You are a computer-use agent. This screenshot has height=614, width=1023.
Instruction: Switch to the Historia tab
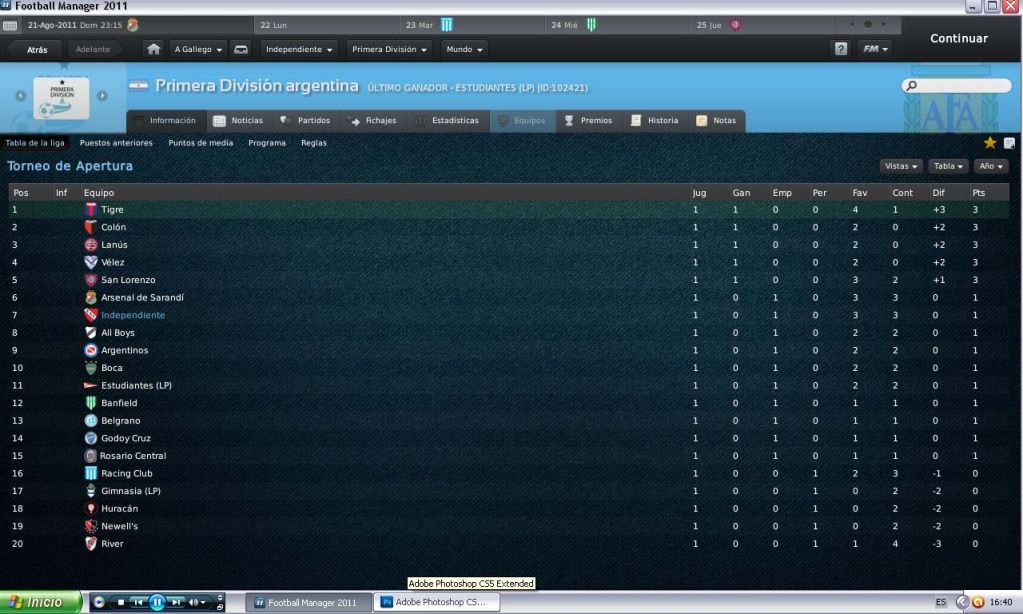click(655, 121)
